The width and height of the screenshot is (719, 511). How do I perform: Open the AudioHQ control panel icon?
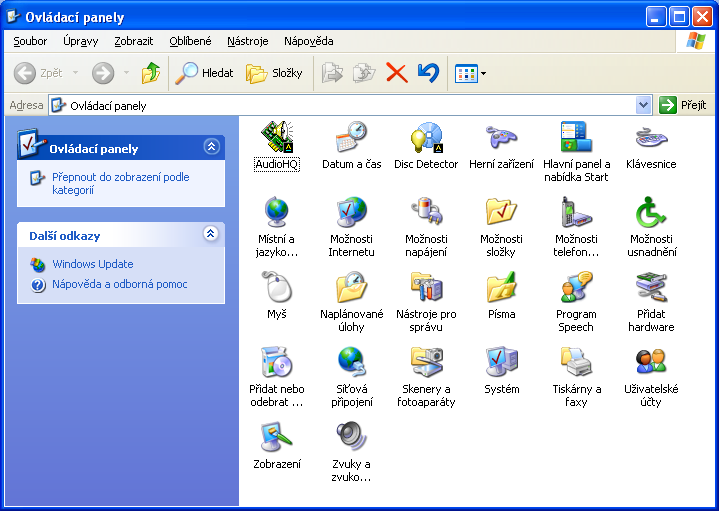point(277,138)
